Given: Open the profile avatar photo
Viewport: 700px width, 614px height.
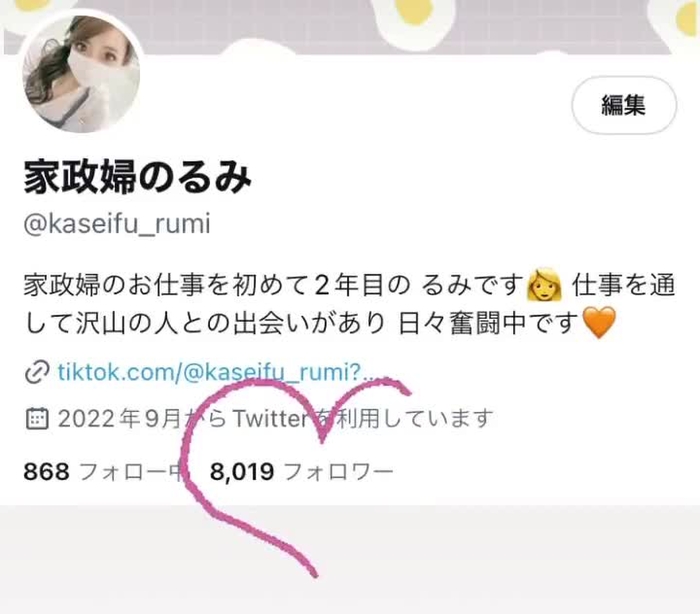Looking at the screenshot, I should [x=81, y=74].
